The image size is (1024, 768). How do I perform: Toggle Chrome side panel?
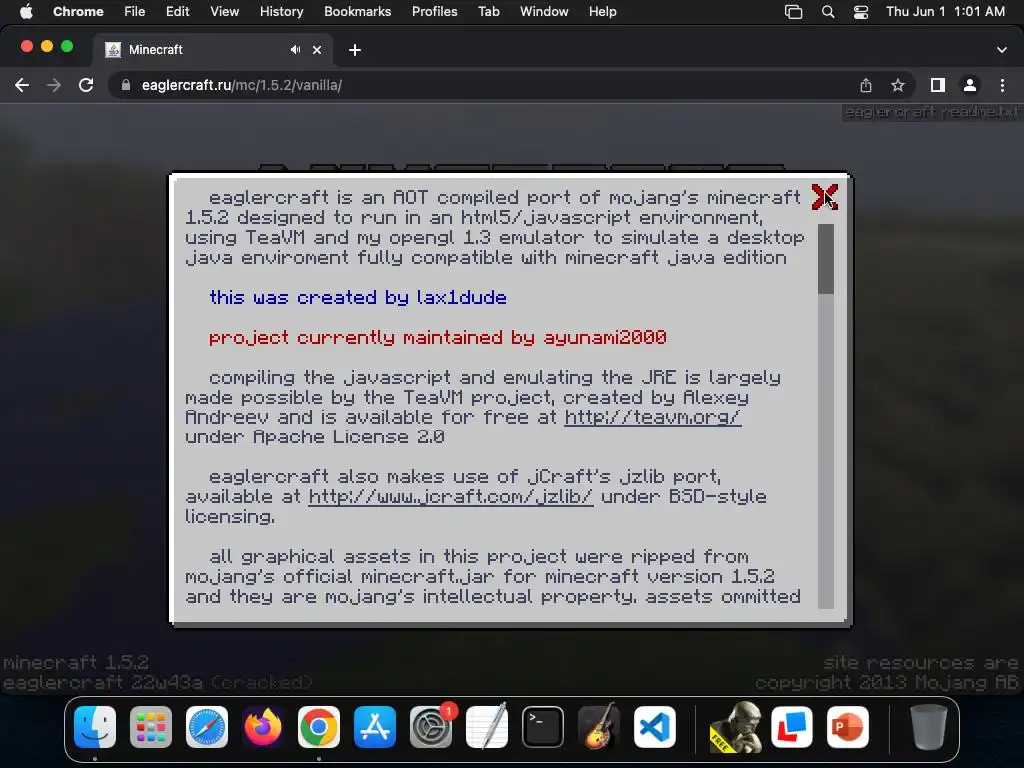tap(938, 85)
